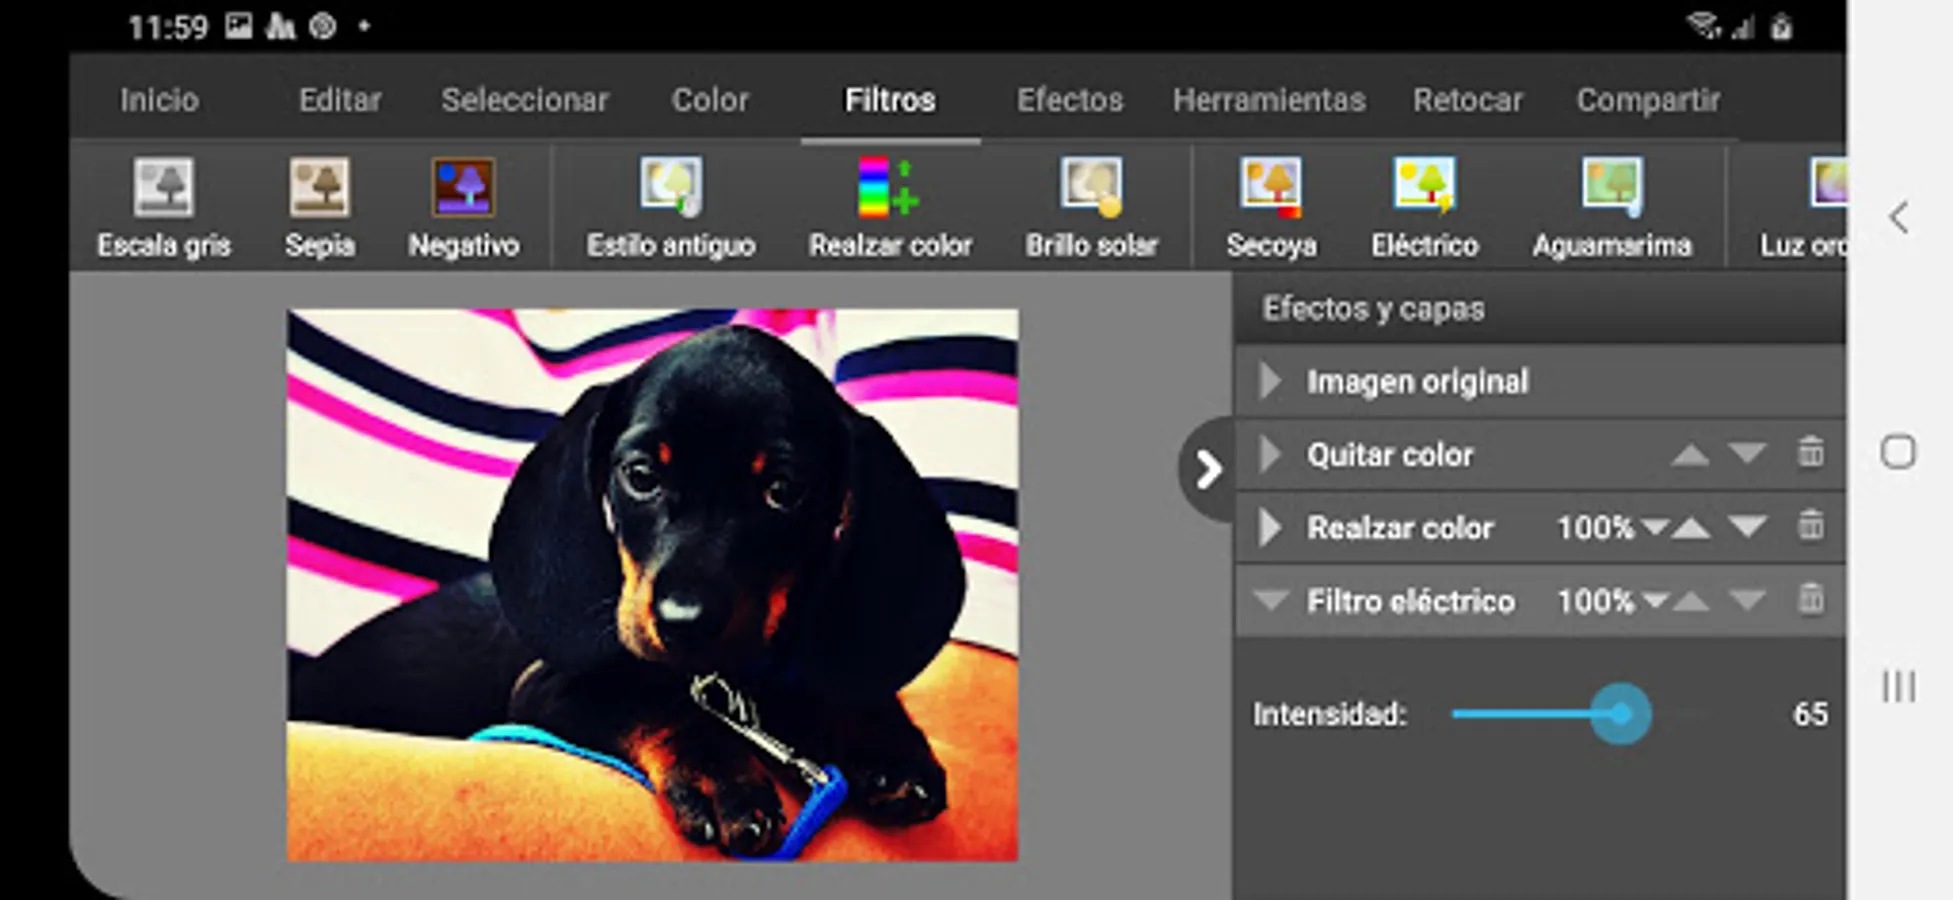The image size is (1953, 900).
Task: Apply the Escala gris filter
Action: [x=164, y=208]
